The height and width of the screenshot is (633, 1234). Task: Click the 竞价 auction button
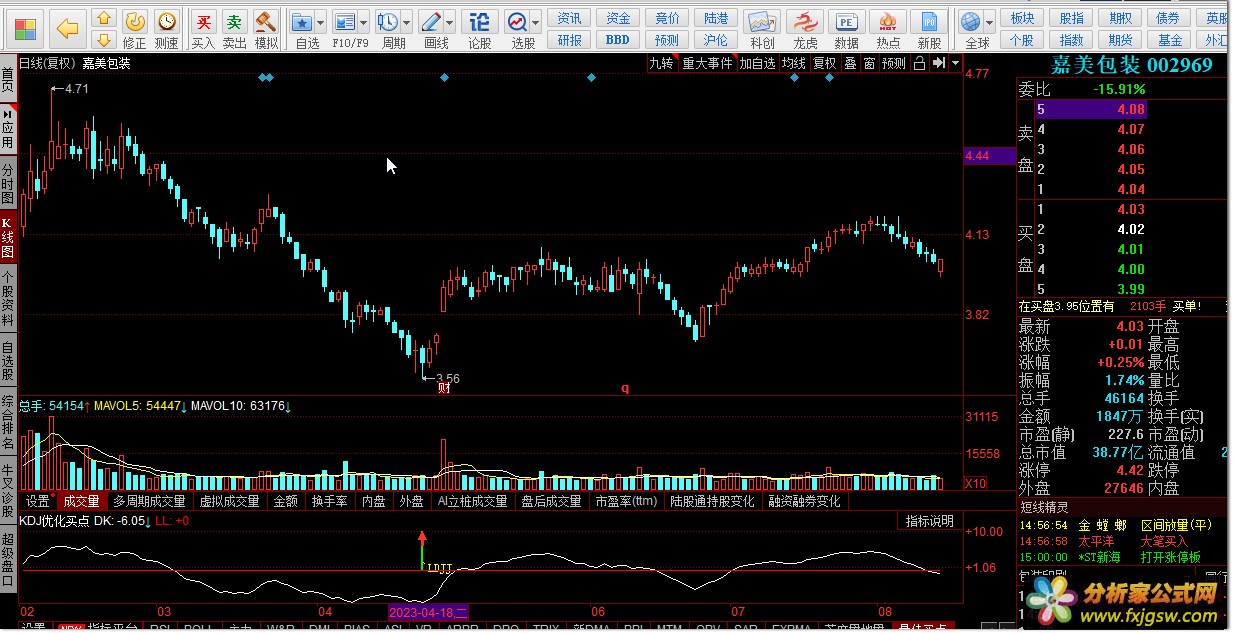coord(667,18)
